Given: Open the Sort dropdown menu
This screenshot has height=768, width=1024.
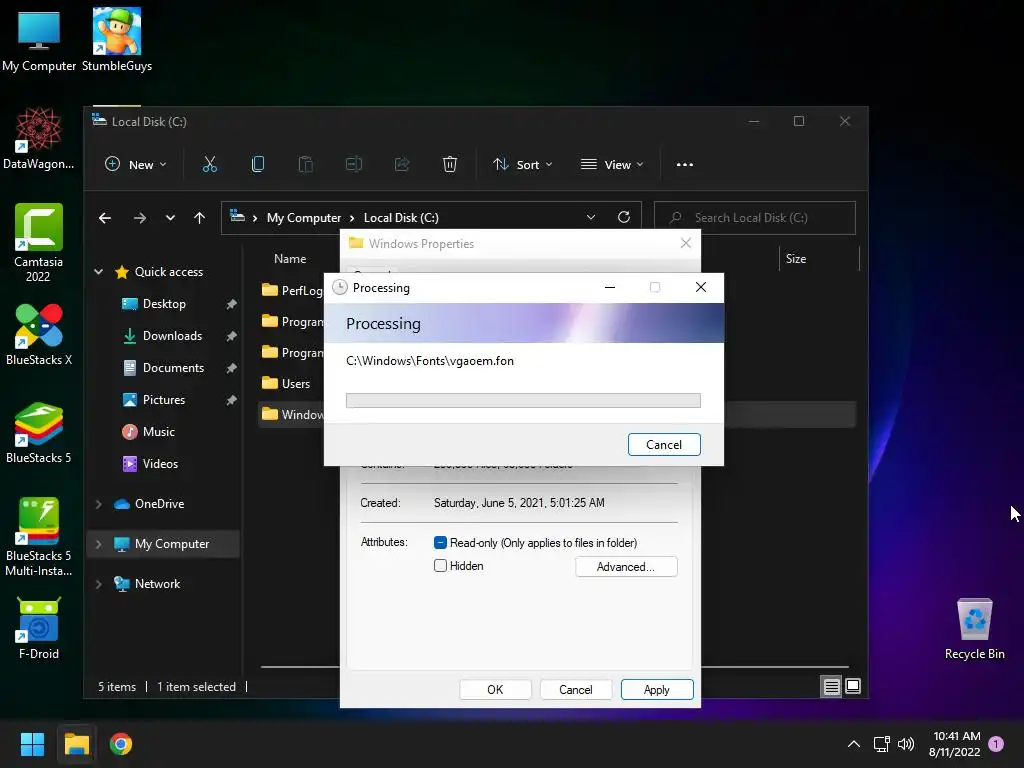Looking at the screenshot, I should (522, 165).
